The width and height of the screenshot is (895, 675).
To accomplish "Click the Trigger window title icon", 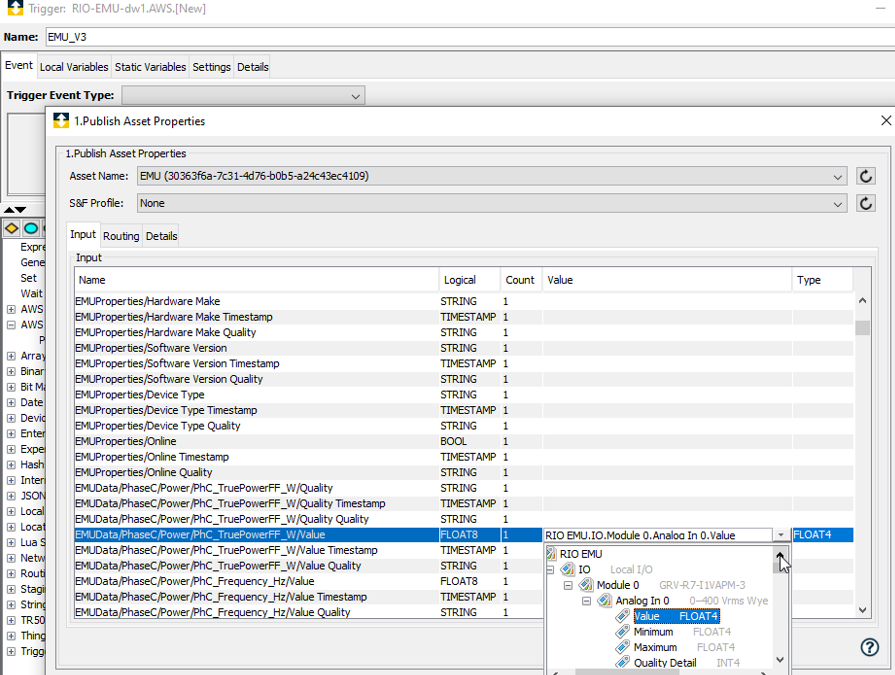I will click(x=15, y=8).
